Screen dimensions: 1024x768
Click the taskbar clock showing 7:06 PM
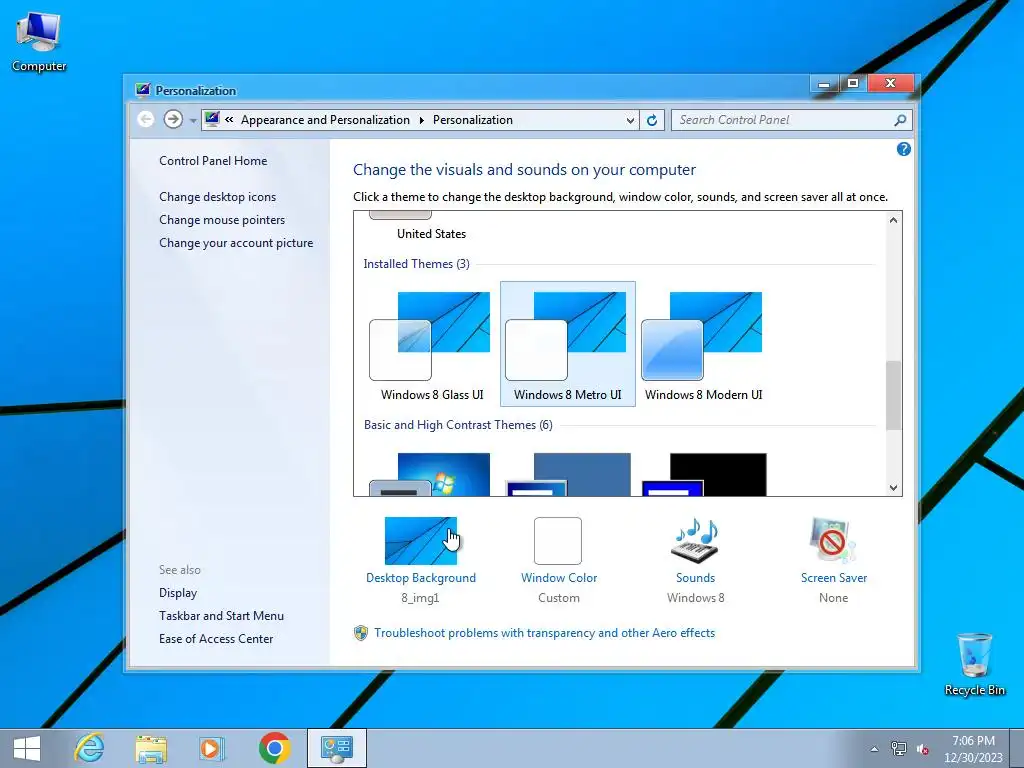click(973, 749)
